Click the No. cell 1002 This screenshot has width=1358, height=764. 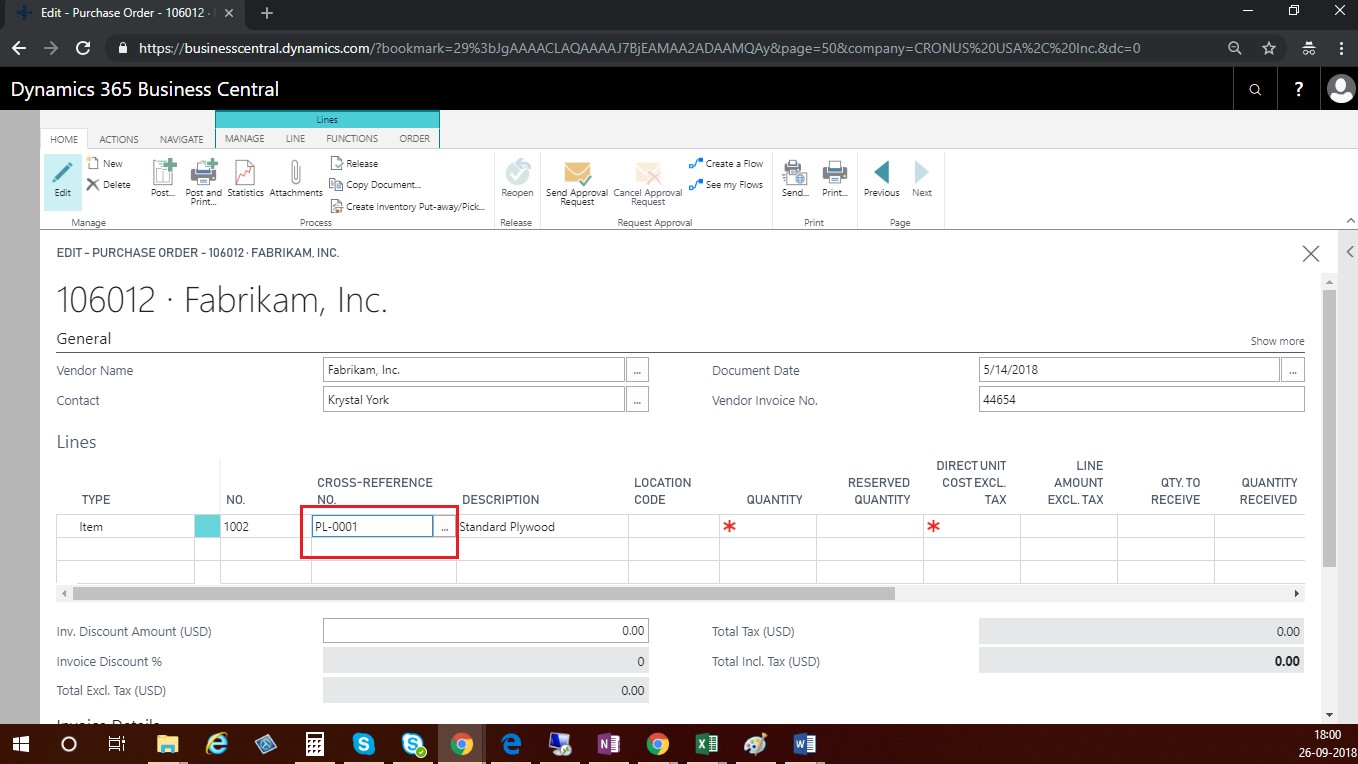click(x=265, y=526)
